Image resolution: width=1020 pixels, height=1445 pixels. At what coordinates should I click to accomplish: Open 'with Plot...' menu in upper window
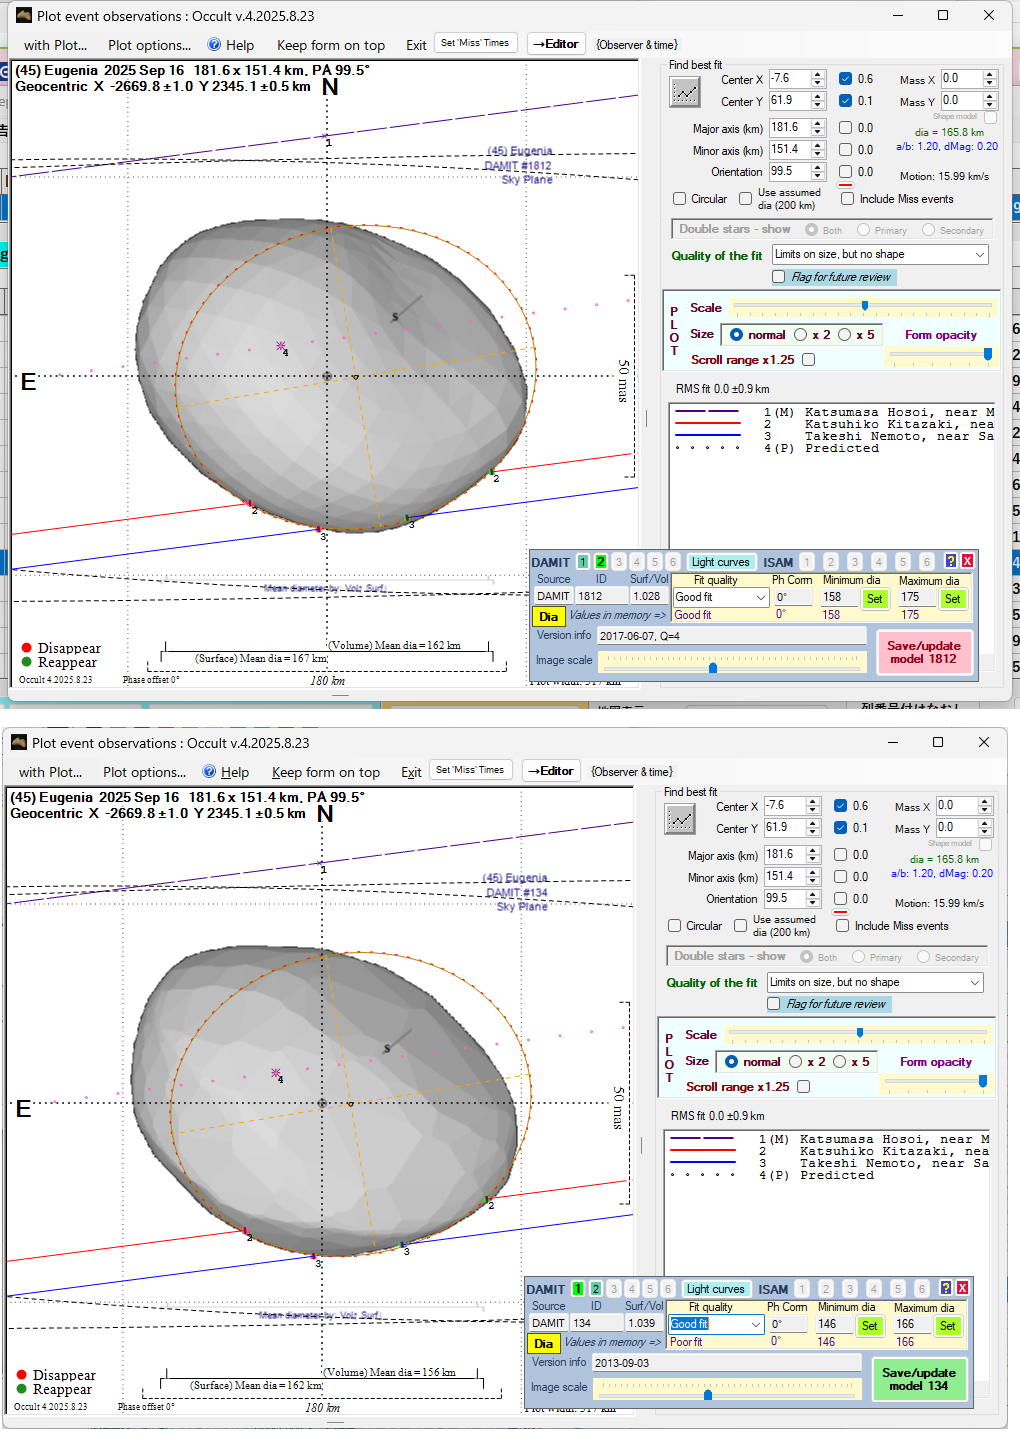click(x=55, y=45)
